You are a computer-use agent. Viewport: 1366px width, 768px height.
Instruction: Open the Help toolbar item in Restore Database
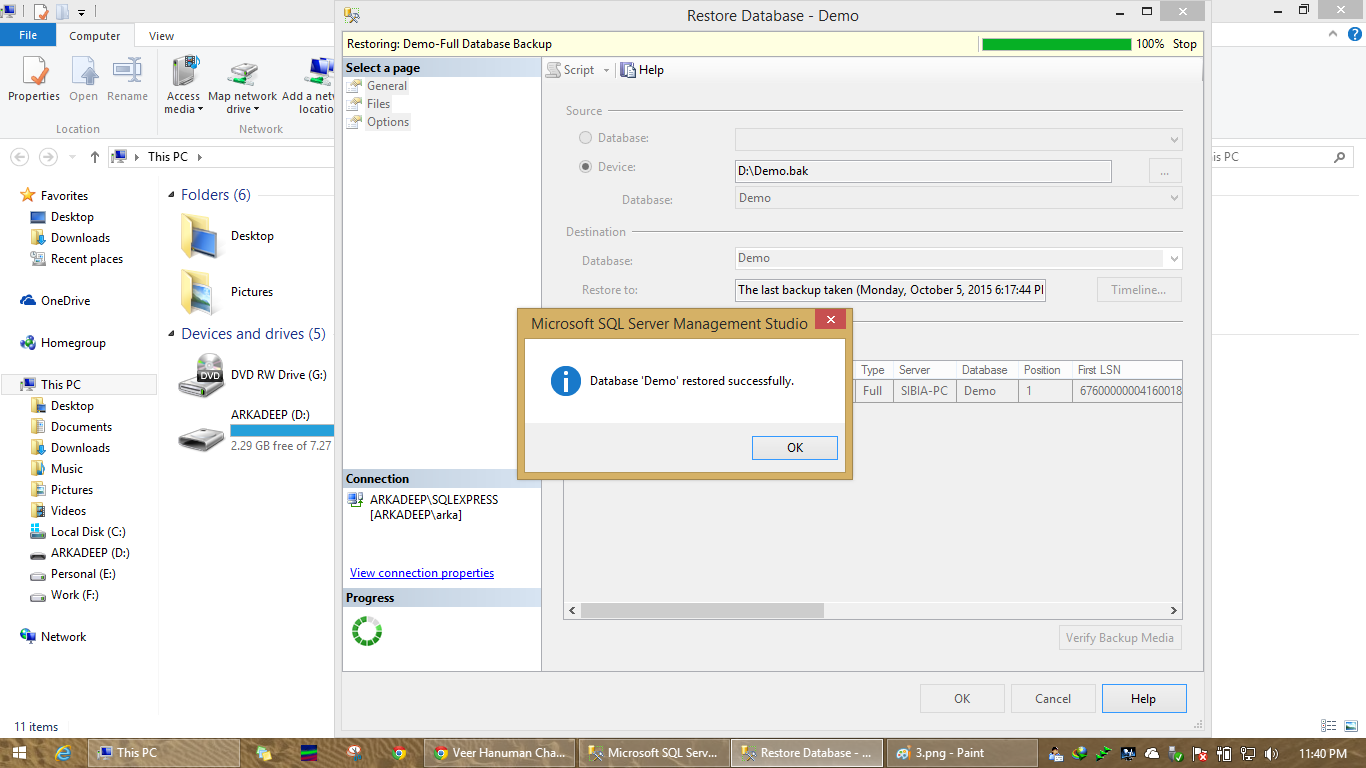coord(642,70)
